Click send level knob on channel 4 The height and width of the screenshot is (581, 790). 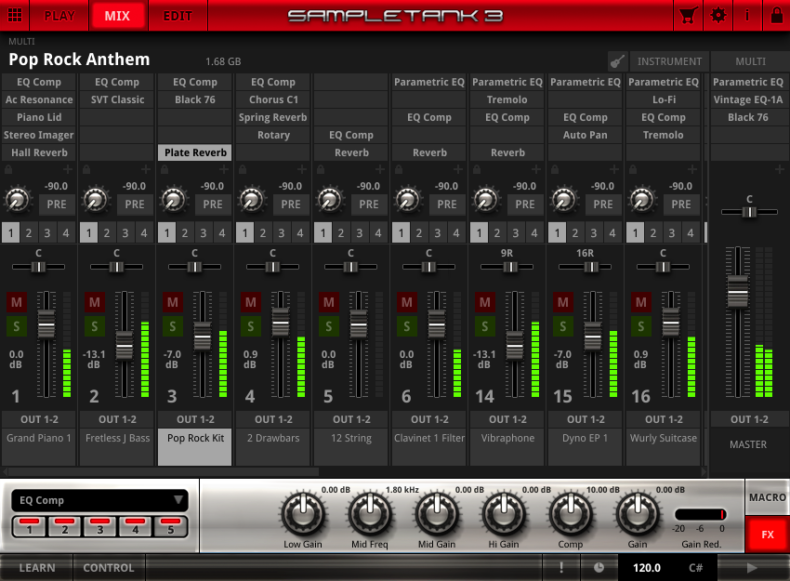point(252,199)
